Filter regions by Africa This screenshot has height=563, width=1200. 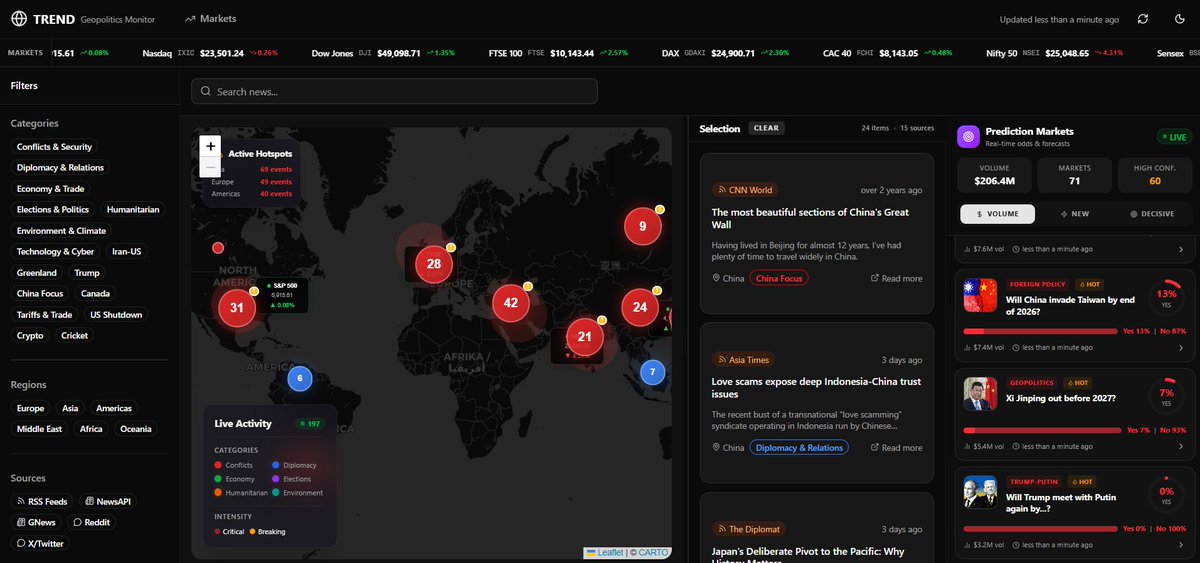click(91, 429)
